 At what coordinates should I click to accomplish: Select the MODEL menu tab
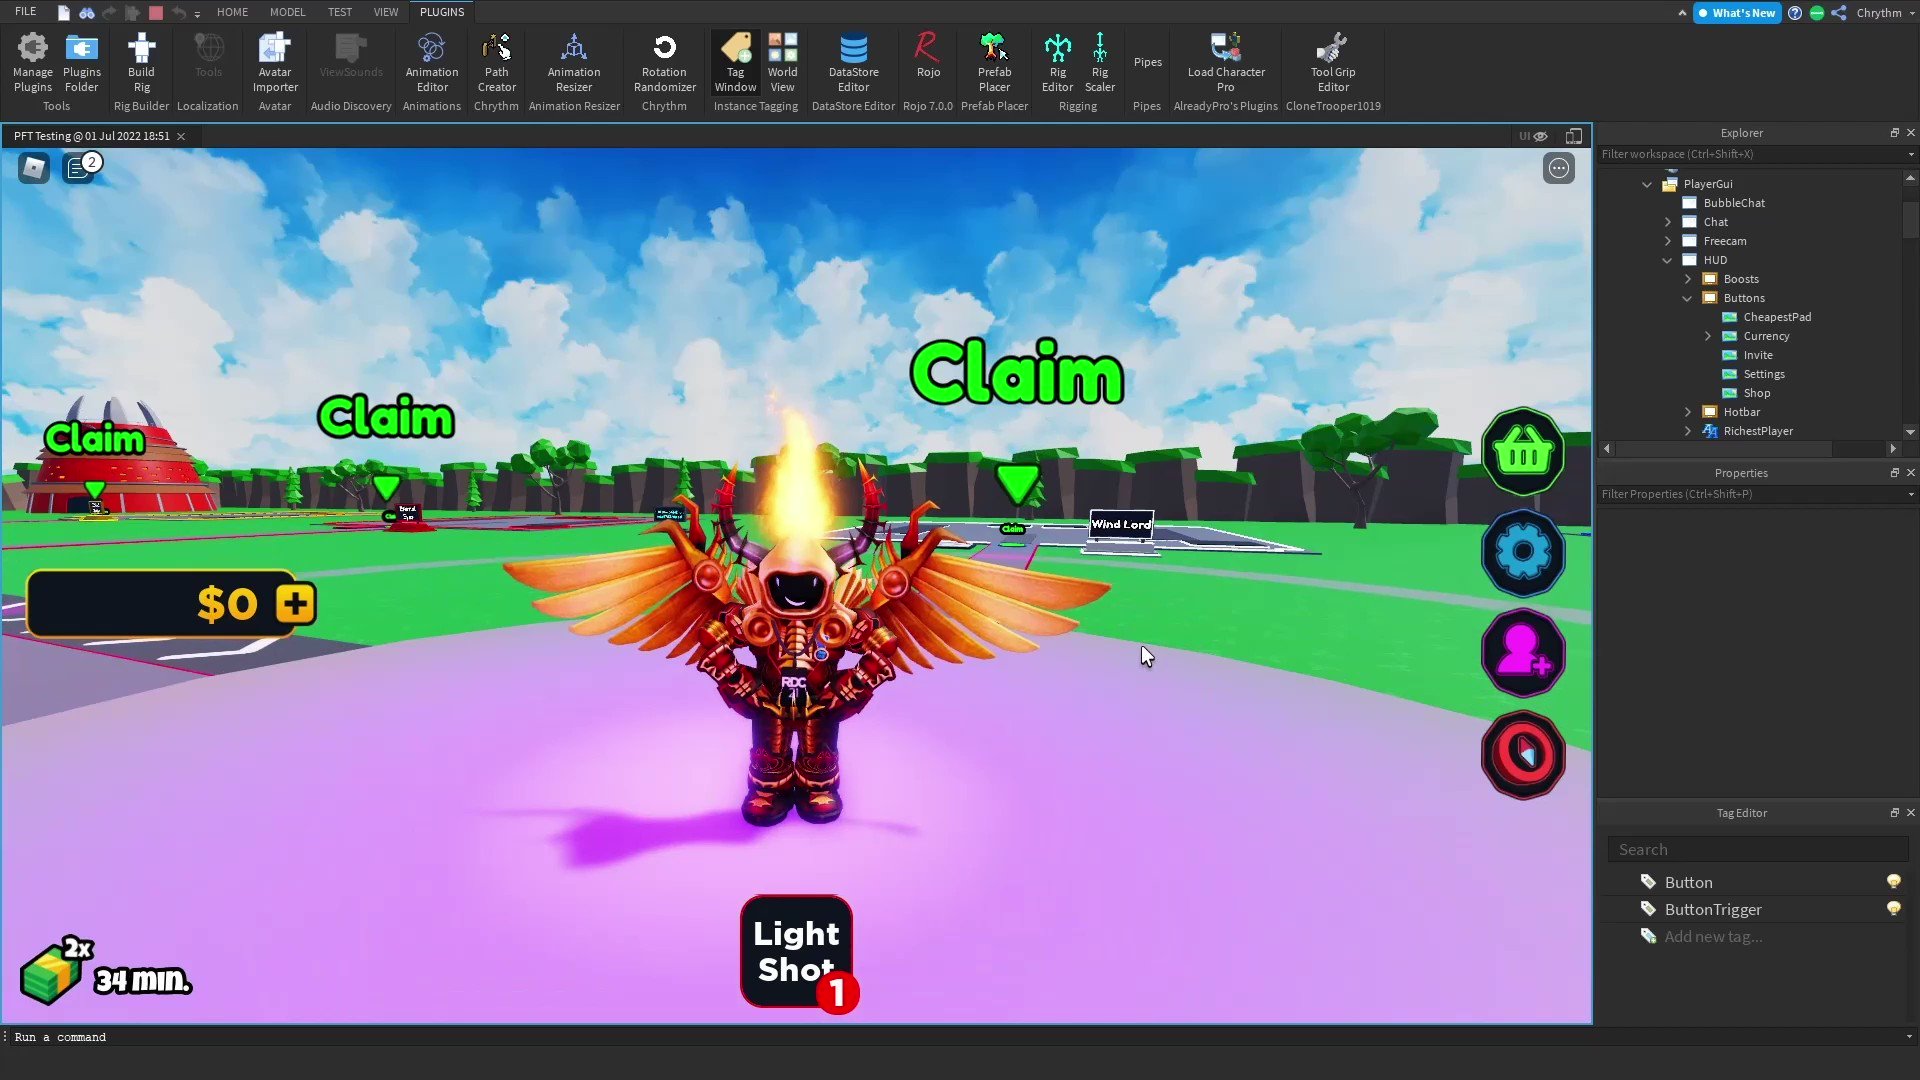(x=286, y=12)
